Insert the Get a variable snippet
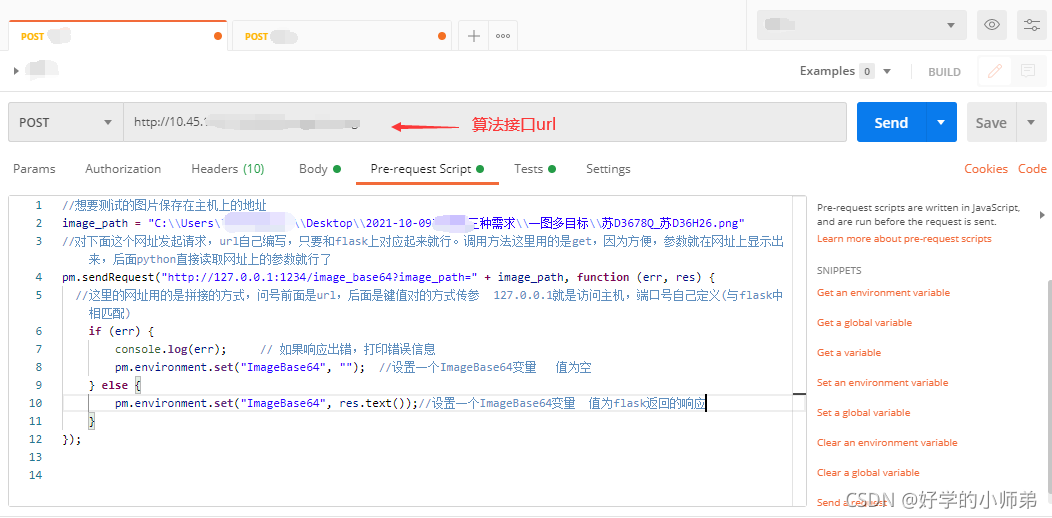The image size is (1052, 518). pyautogui.click(x=849, y=352)
